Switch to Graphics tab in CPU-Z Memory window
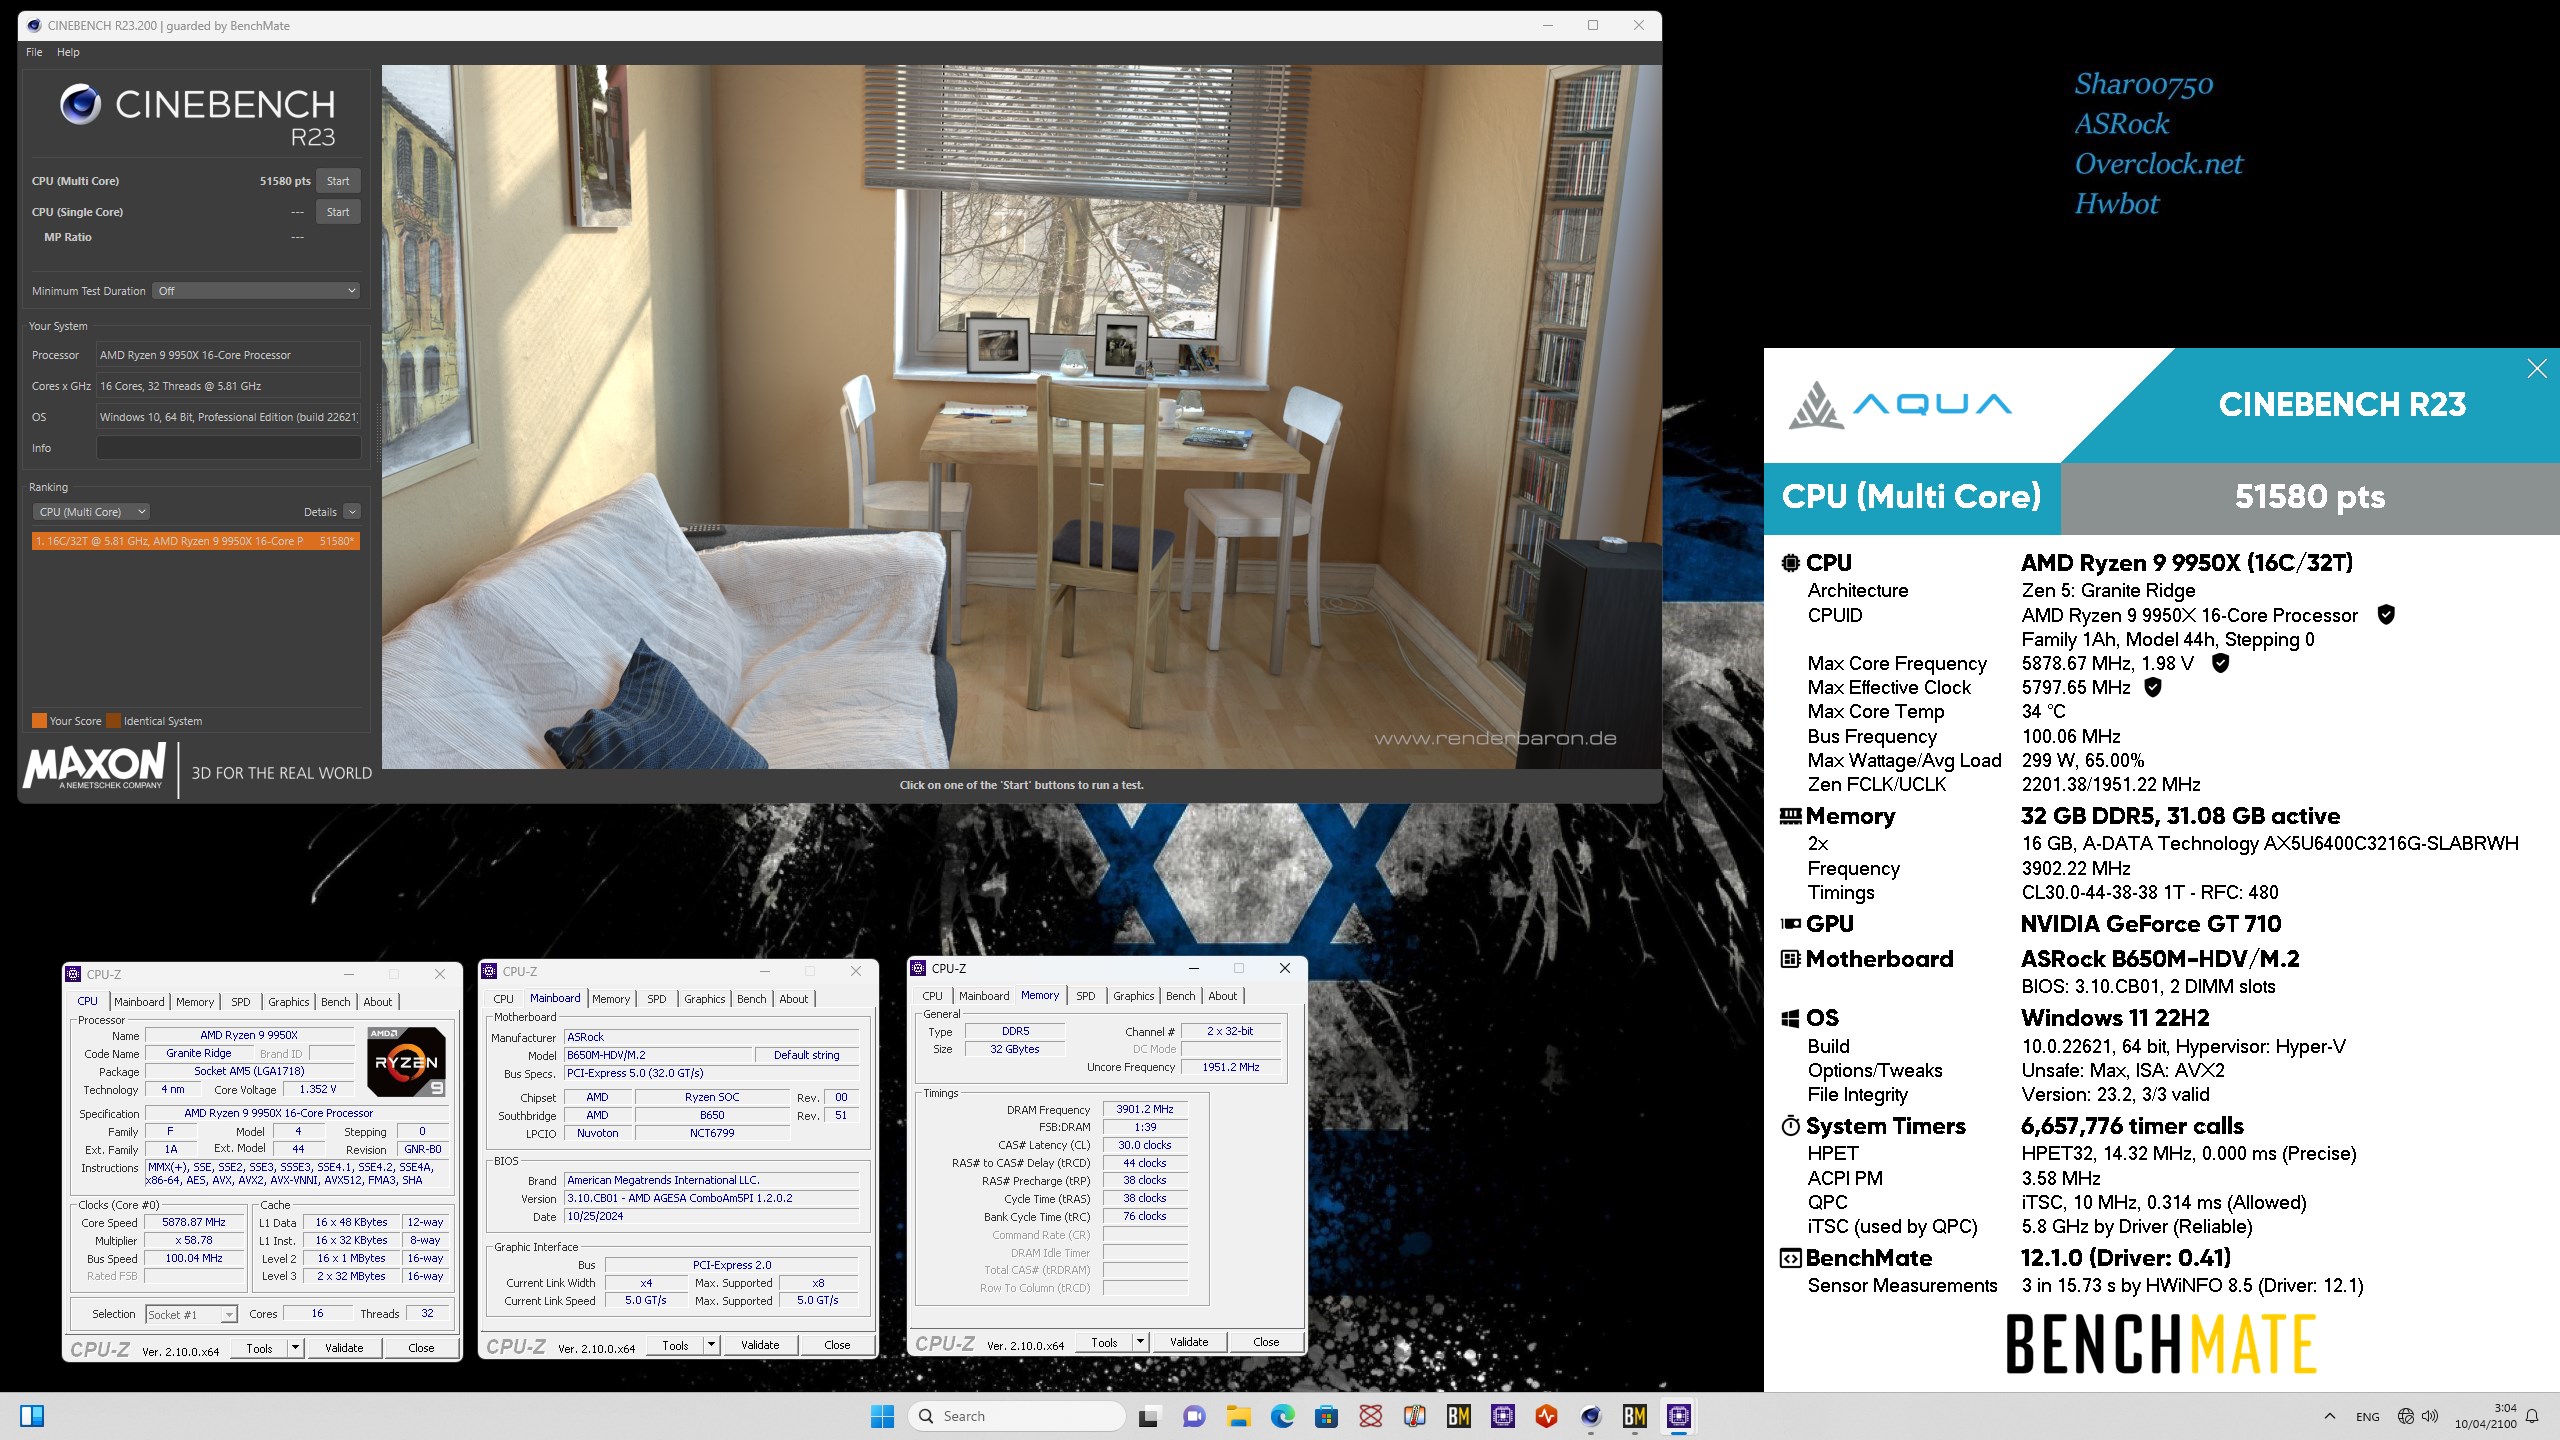Screen dimensions: 2560x1440 (x=1133, y=996)
